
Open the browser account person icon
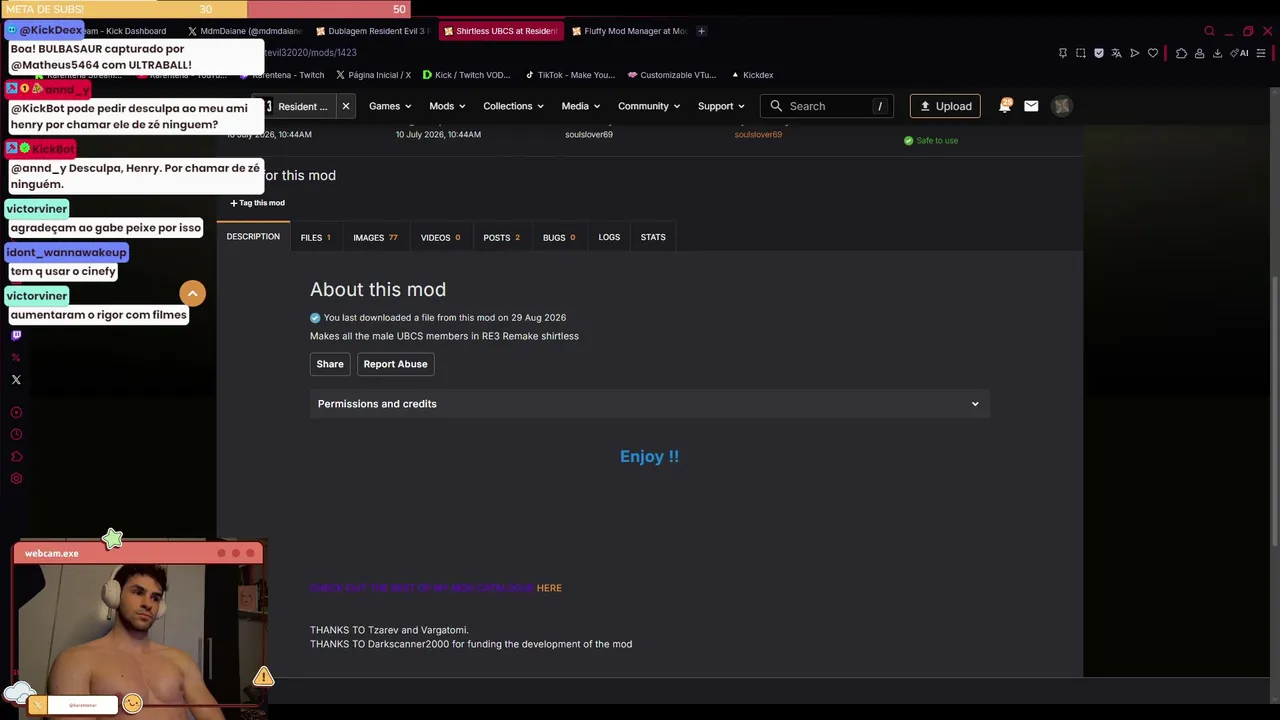tap(1199, 53)
